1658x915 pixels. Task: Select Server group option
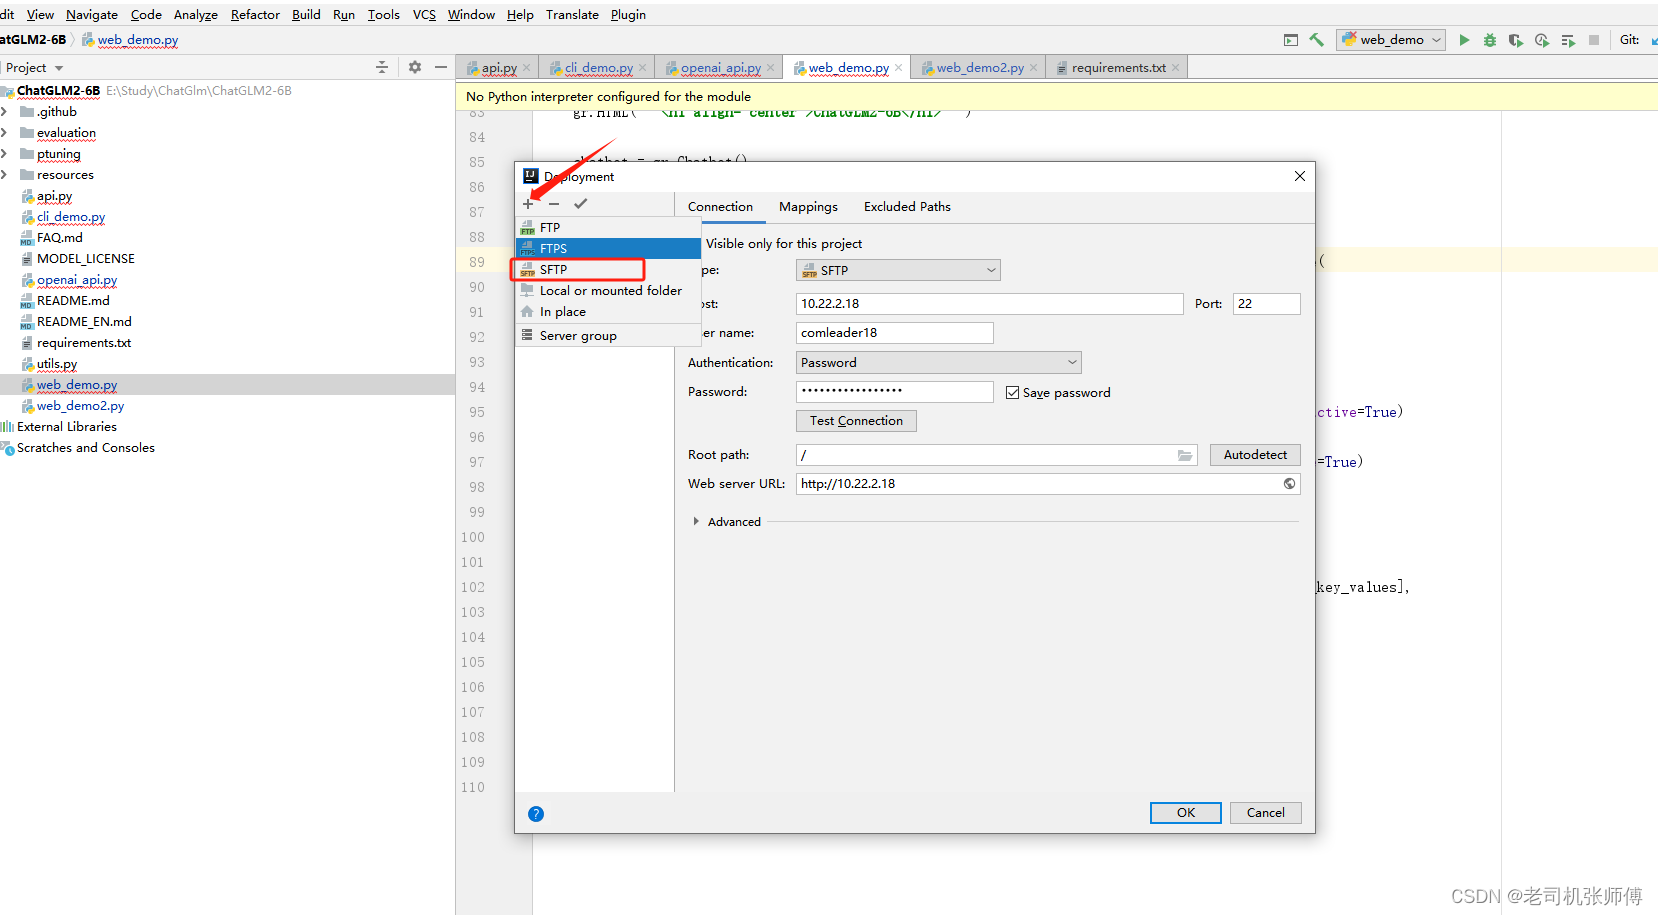(x=608, y=336)
